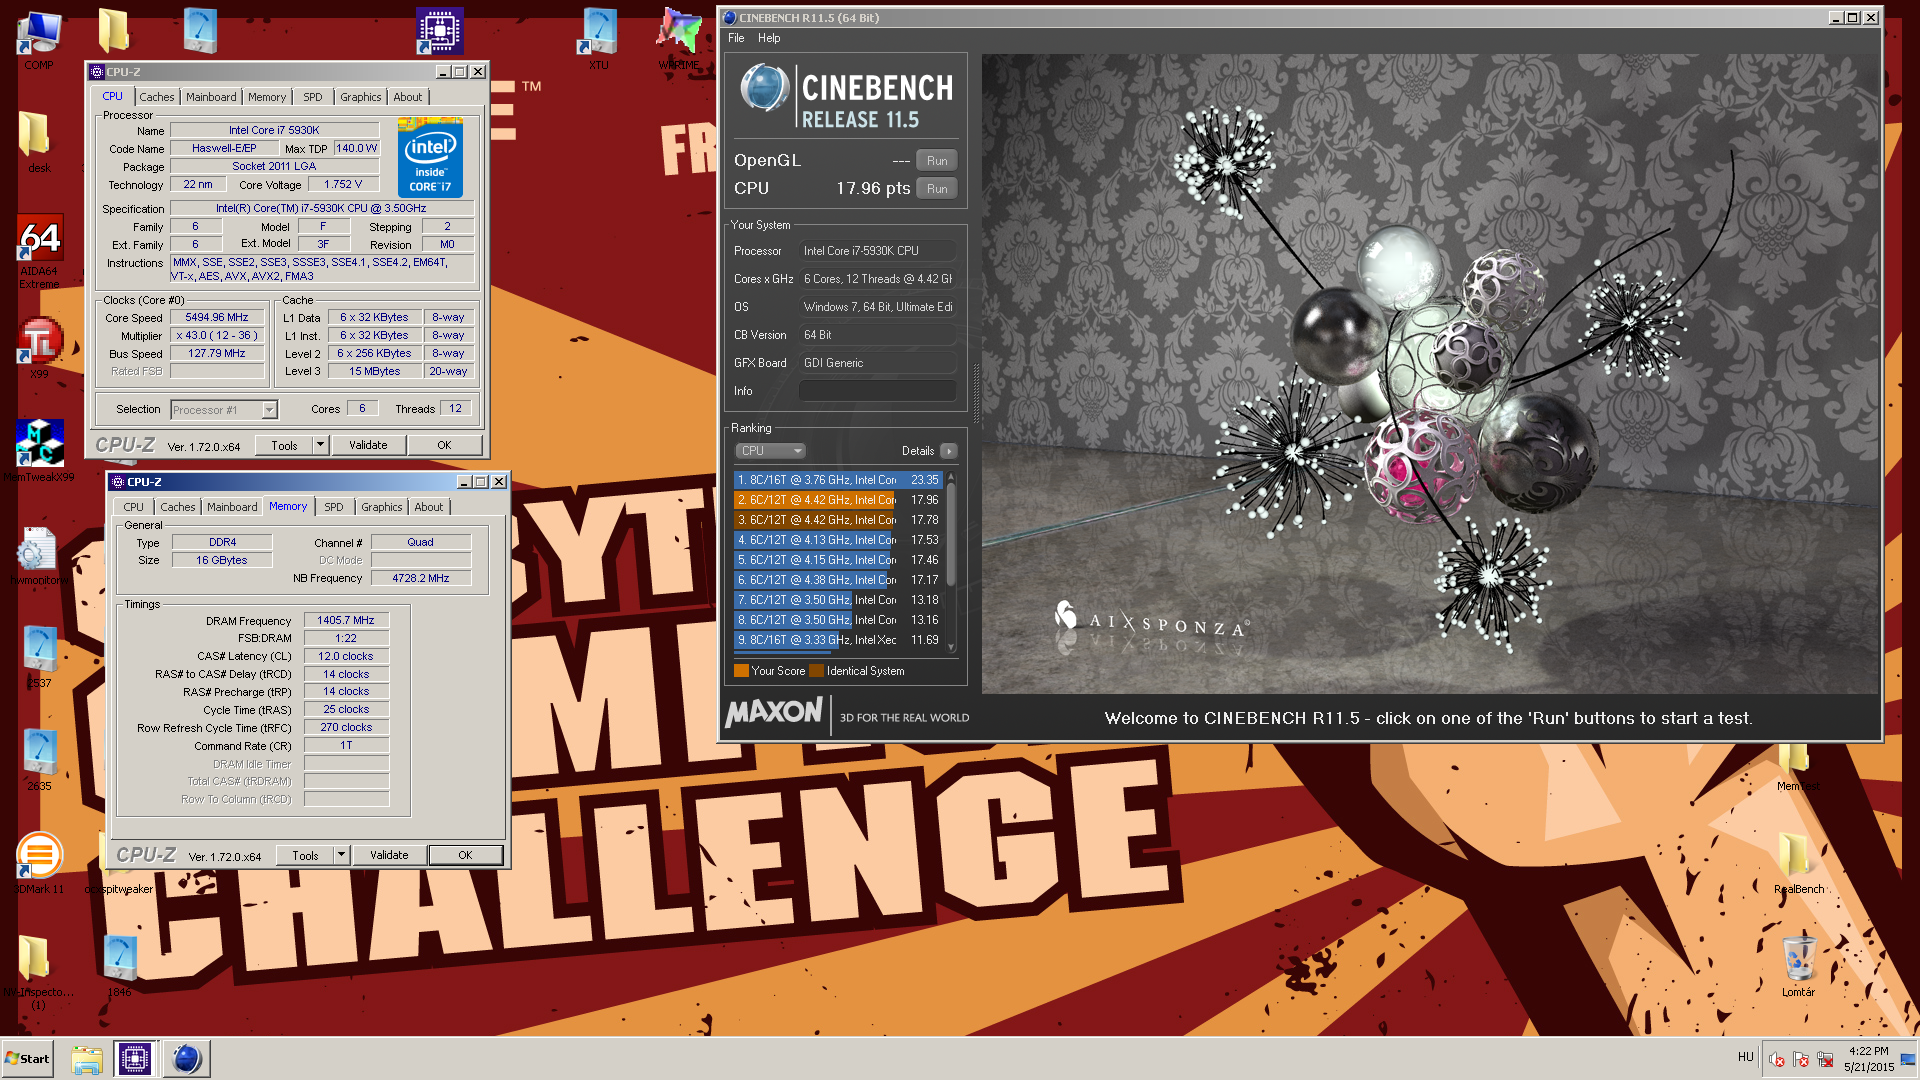Launch AIDA64 Extreme from desktop
The width and height of the screenshot is (1920, 1080).
[39, 252]
